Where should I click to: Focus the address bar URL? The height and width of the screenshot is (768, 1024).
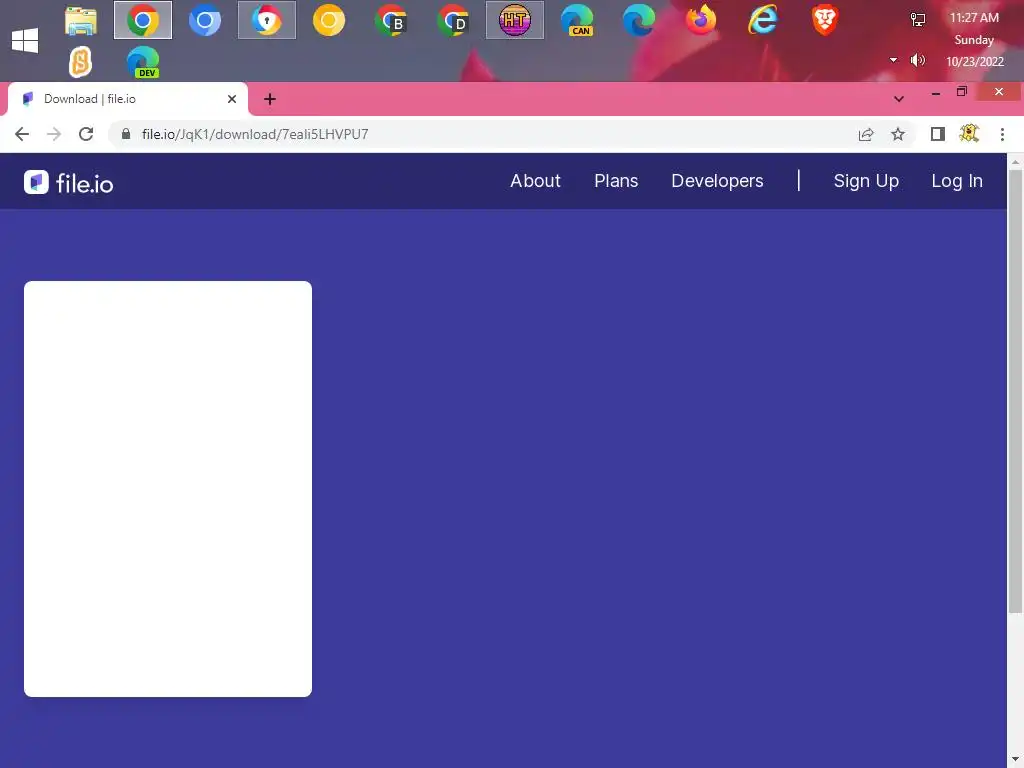point(255,134)
